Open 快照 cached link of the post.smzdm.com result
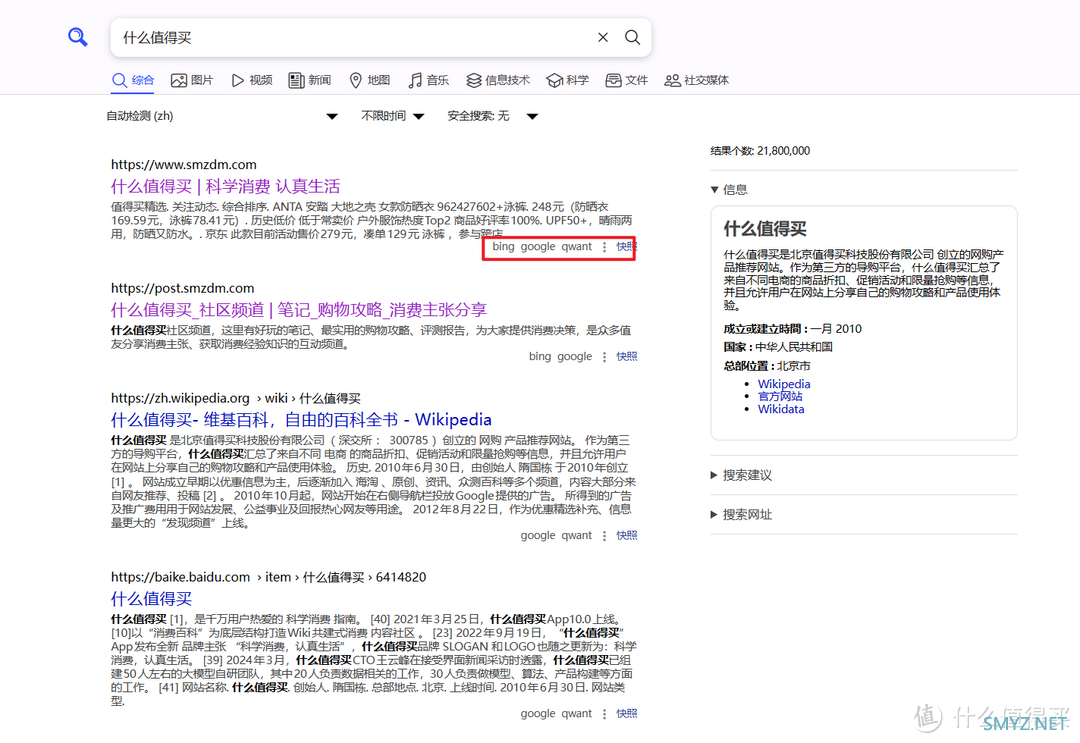1080x743 pixels. point(627,357)
